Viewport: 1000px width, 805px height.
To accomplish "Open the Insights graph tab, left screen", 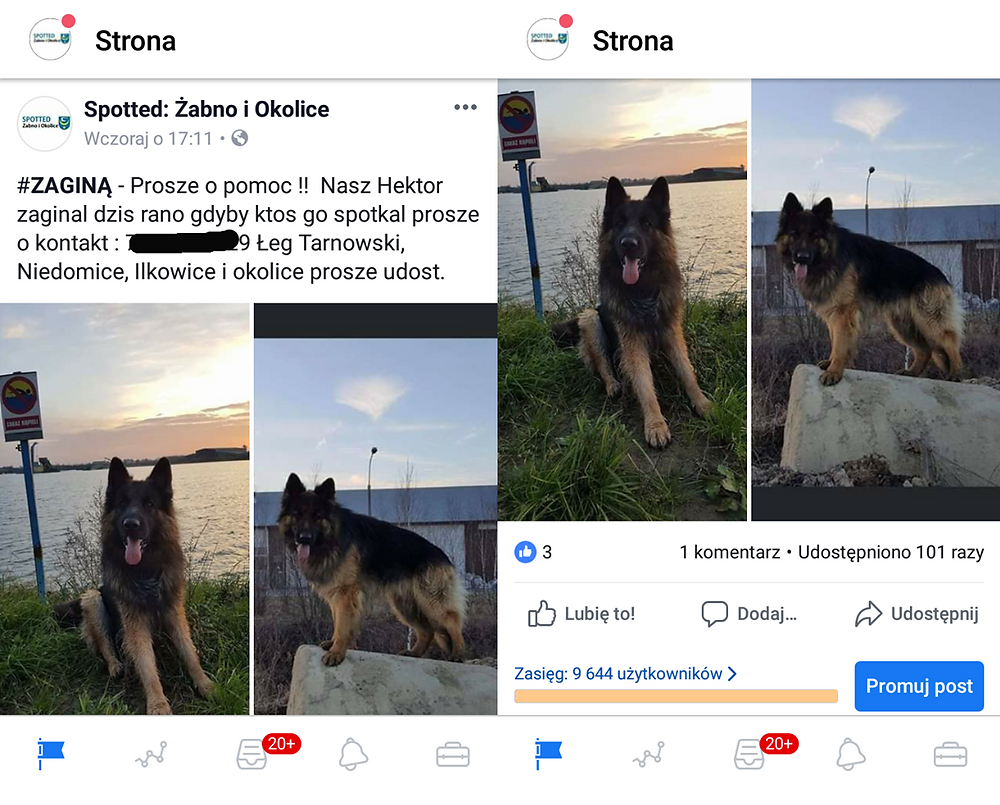I will point(151,755).
